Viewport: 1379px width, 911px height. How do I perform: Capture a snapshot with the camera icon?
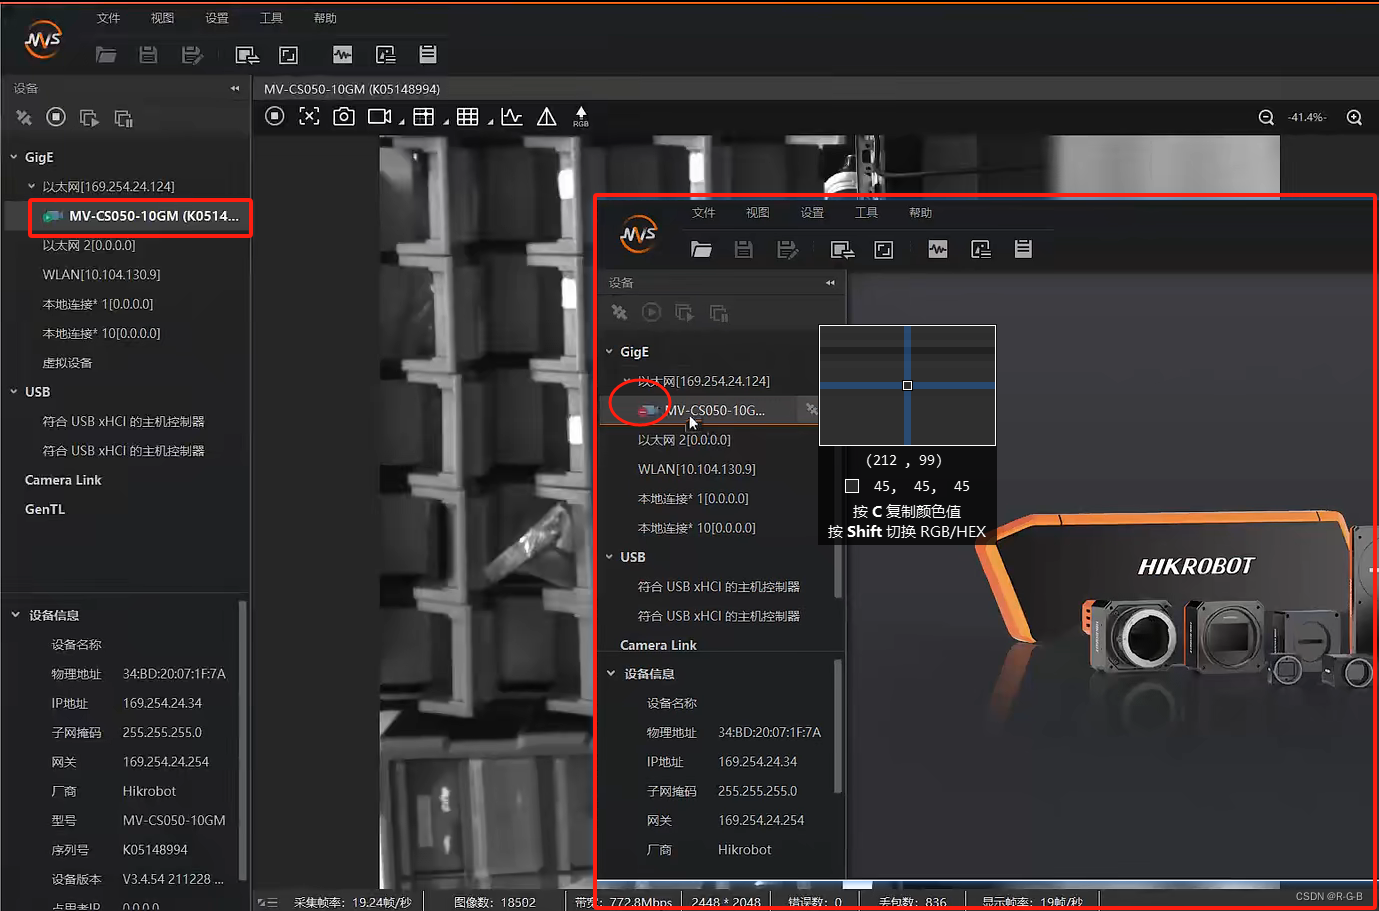pyautogui.click(x=344, y=116)
